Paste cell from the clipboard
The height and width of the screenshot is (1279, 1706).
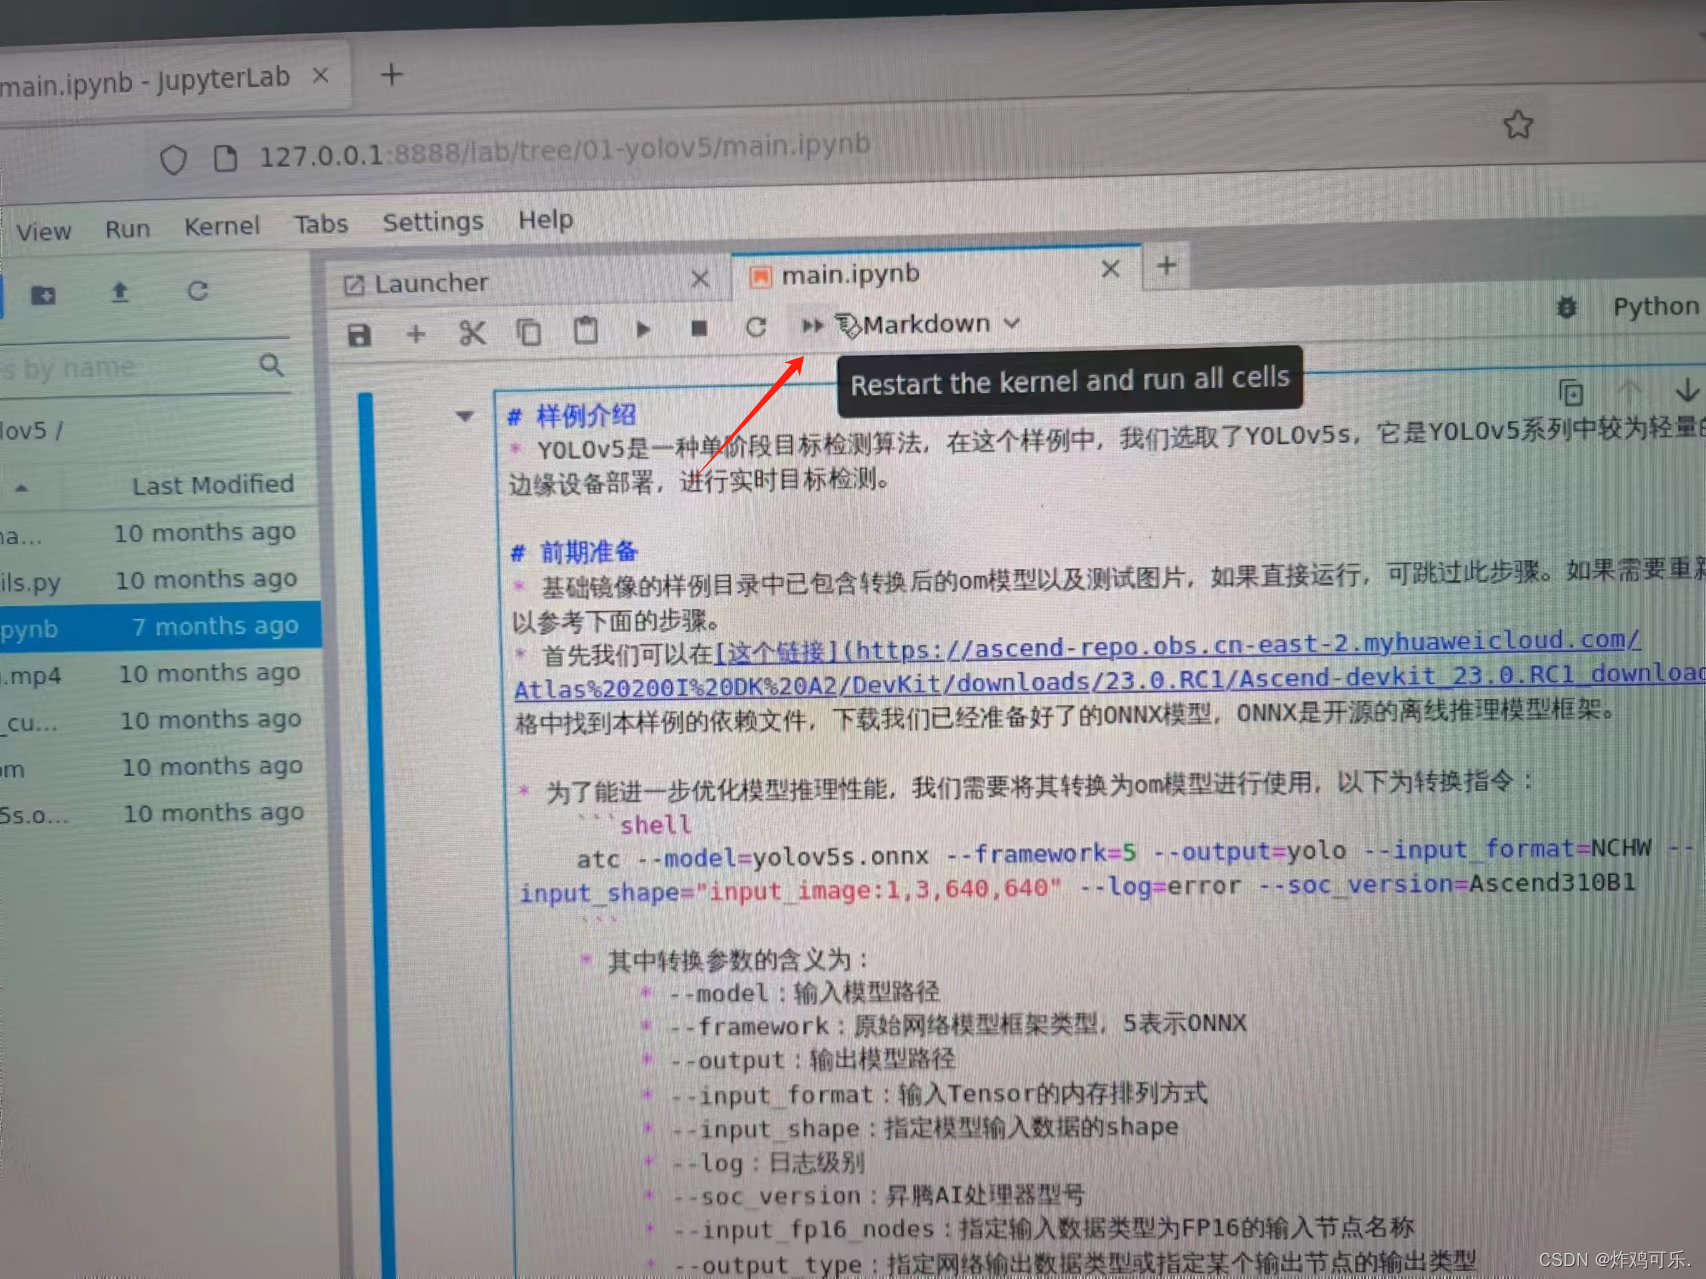coord(586,330)
